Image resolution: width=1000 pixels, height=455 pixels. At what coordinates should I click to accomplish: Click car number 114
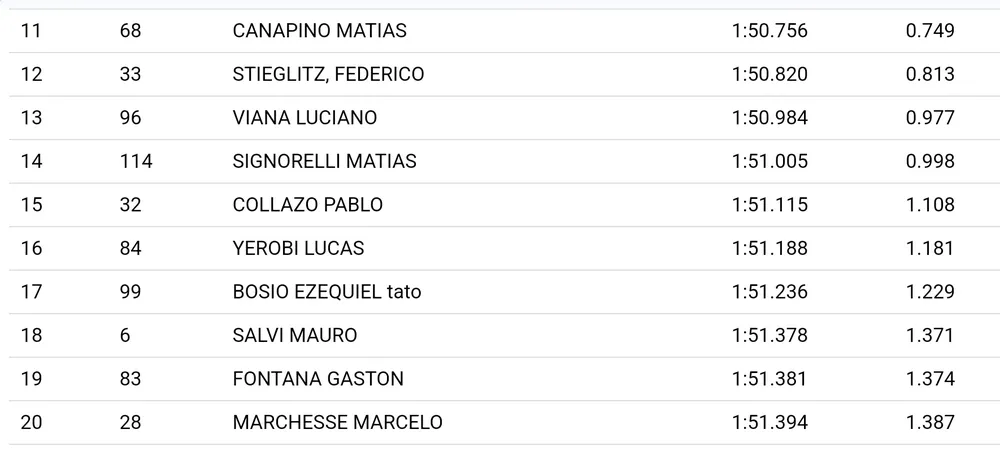[135, 161]
